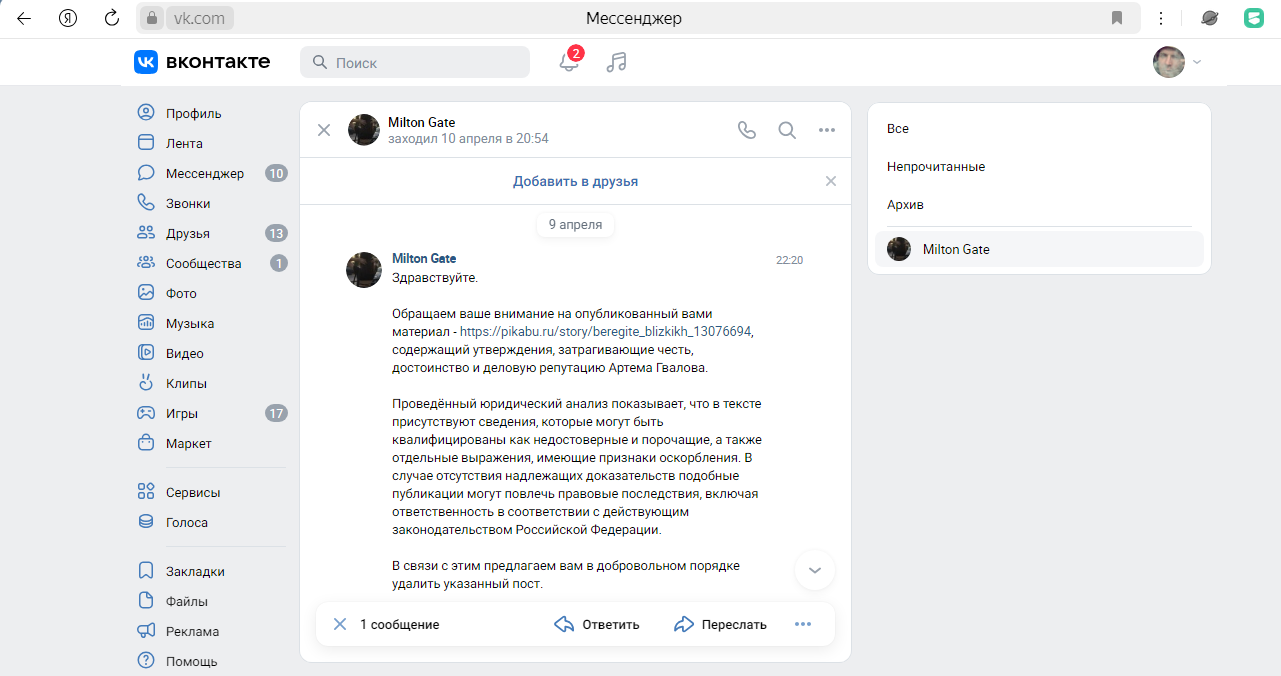1281x676 pixels.
Task: Open chat header more options dots
Action: pyautogui.click(x=827, y=130)
